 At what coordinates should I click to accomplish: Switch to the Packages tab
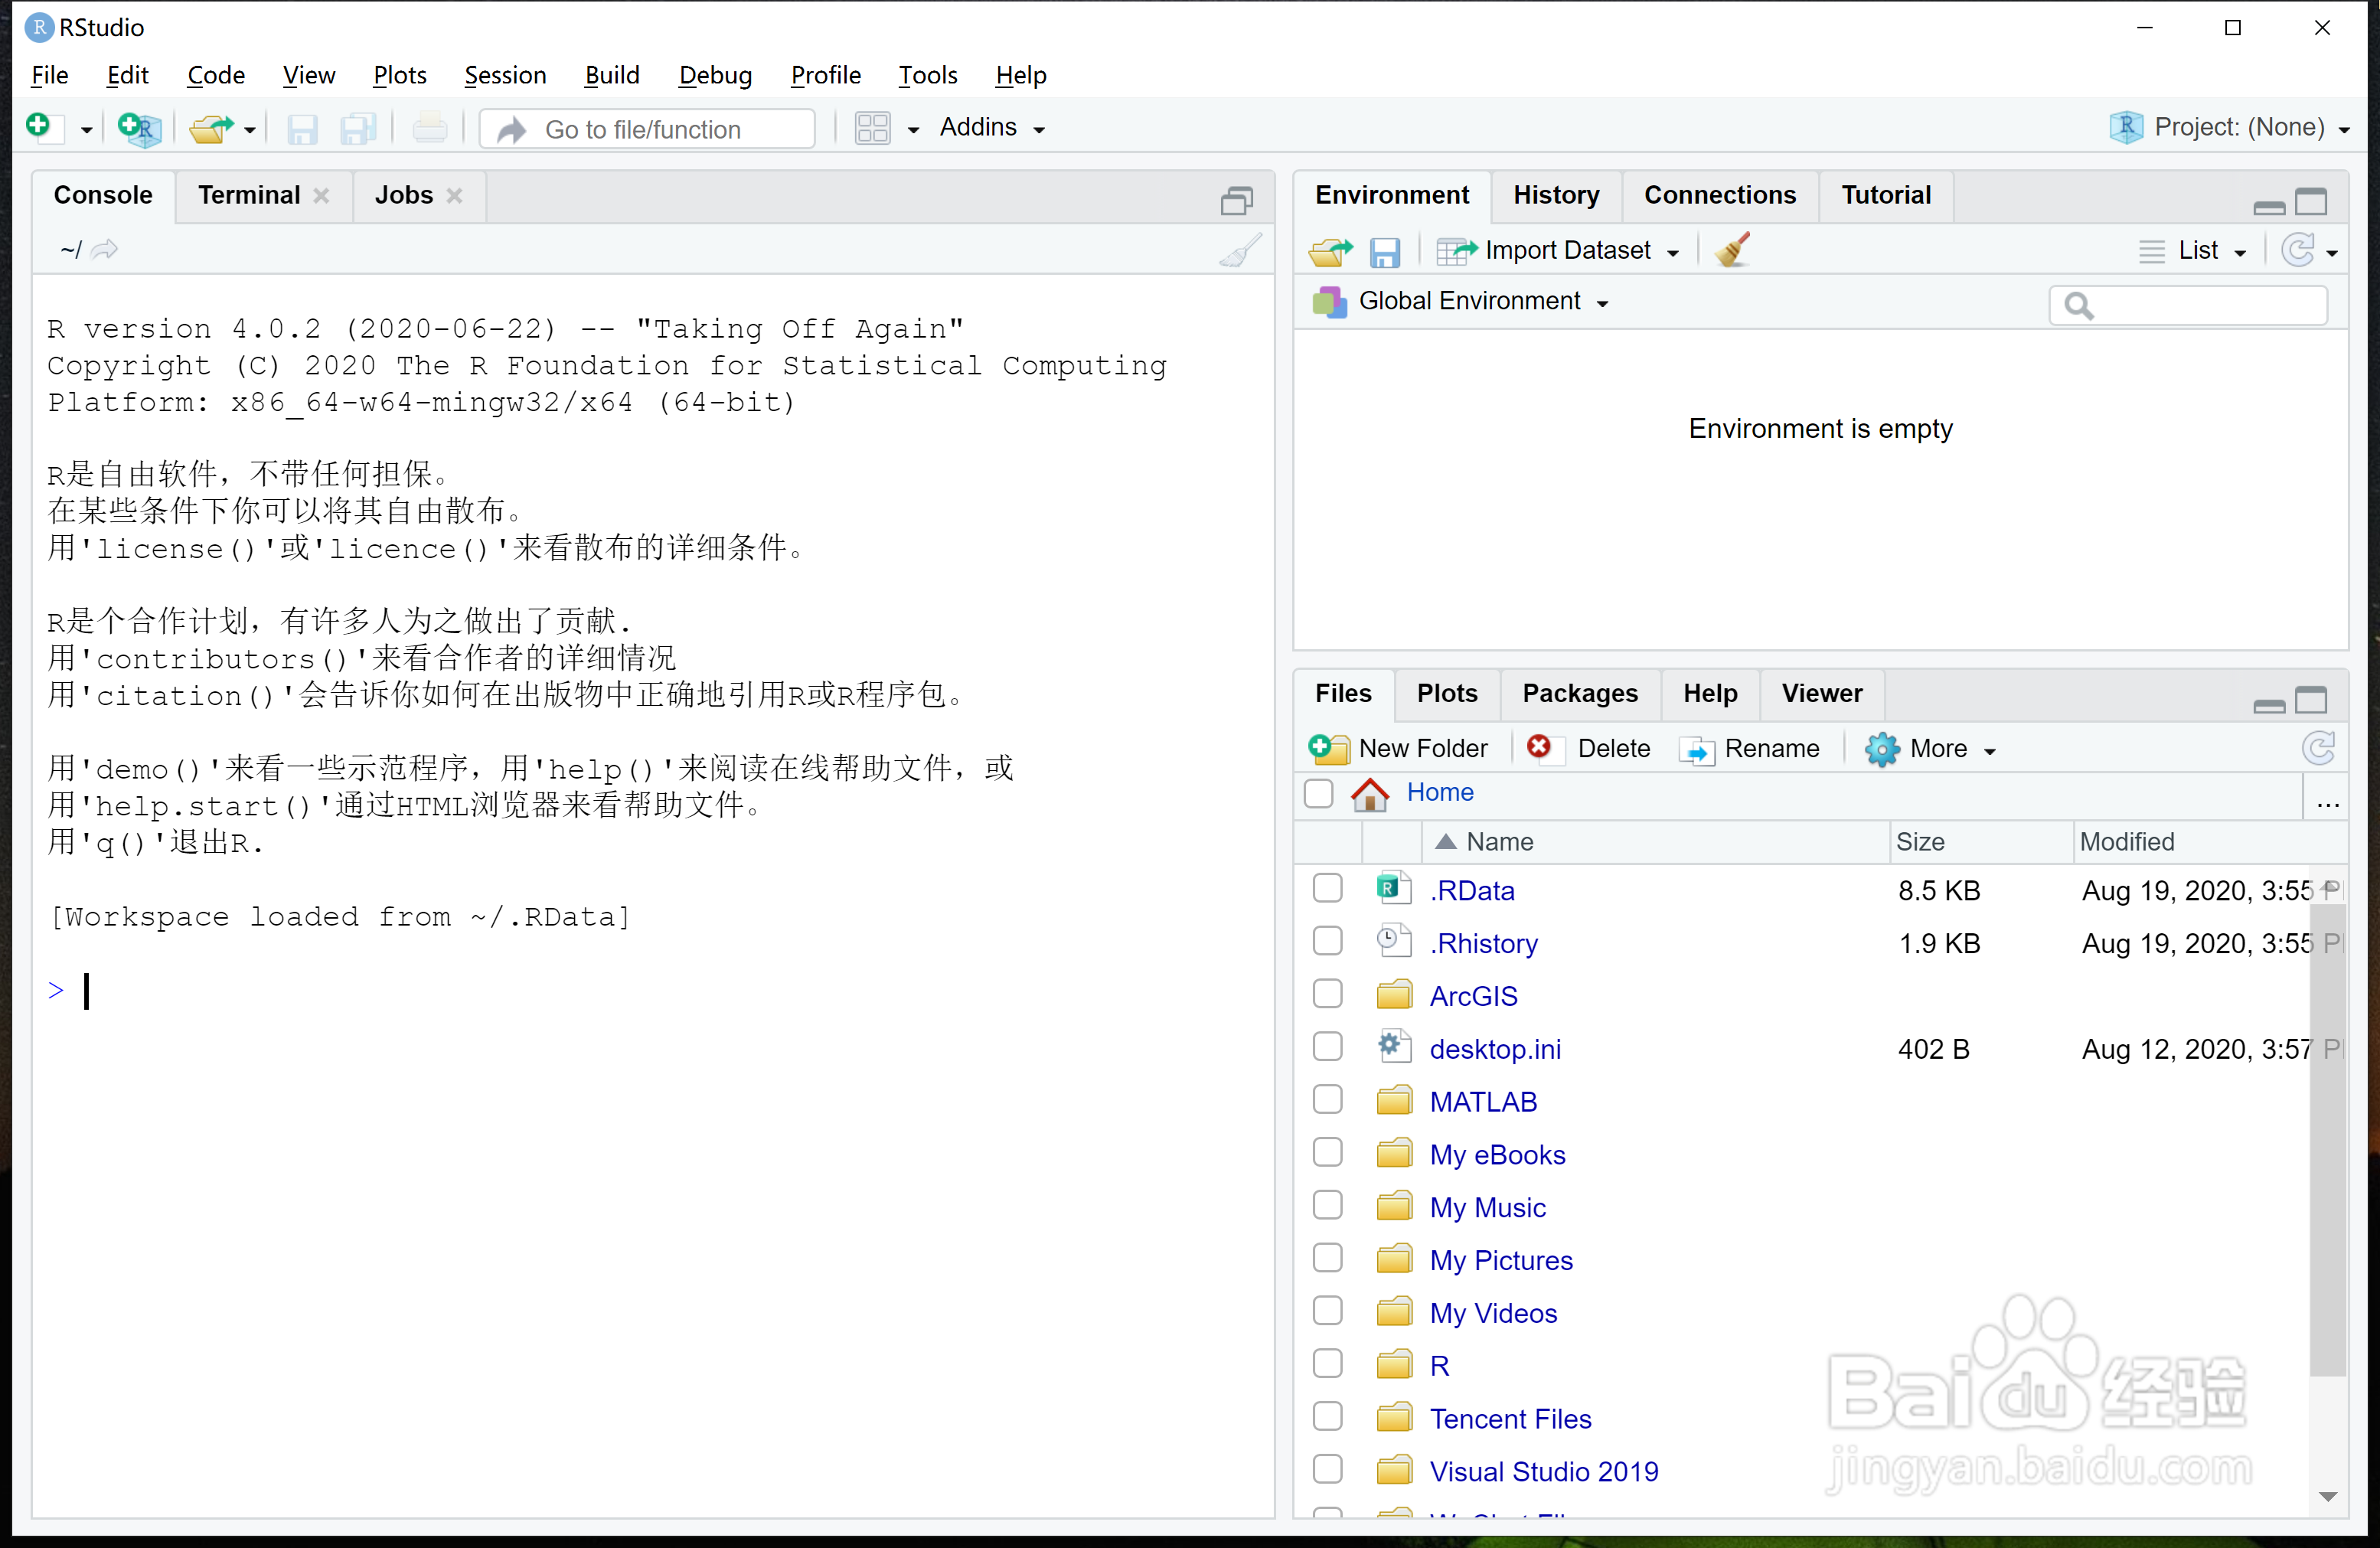pyautogui.click(x=1580, y=694)
